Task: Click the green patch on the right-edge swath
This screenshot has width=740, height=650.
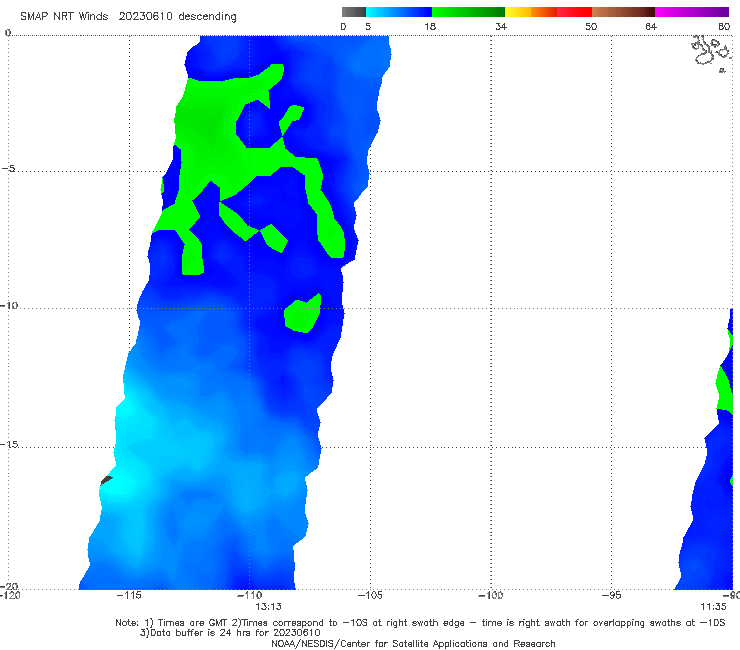Action: click(725, 389)
